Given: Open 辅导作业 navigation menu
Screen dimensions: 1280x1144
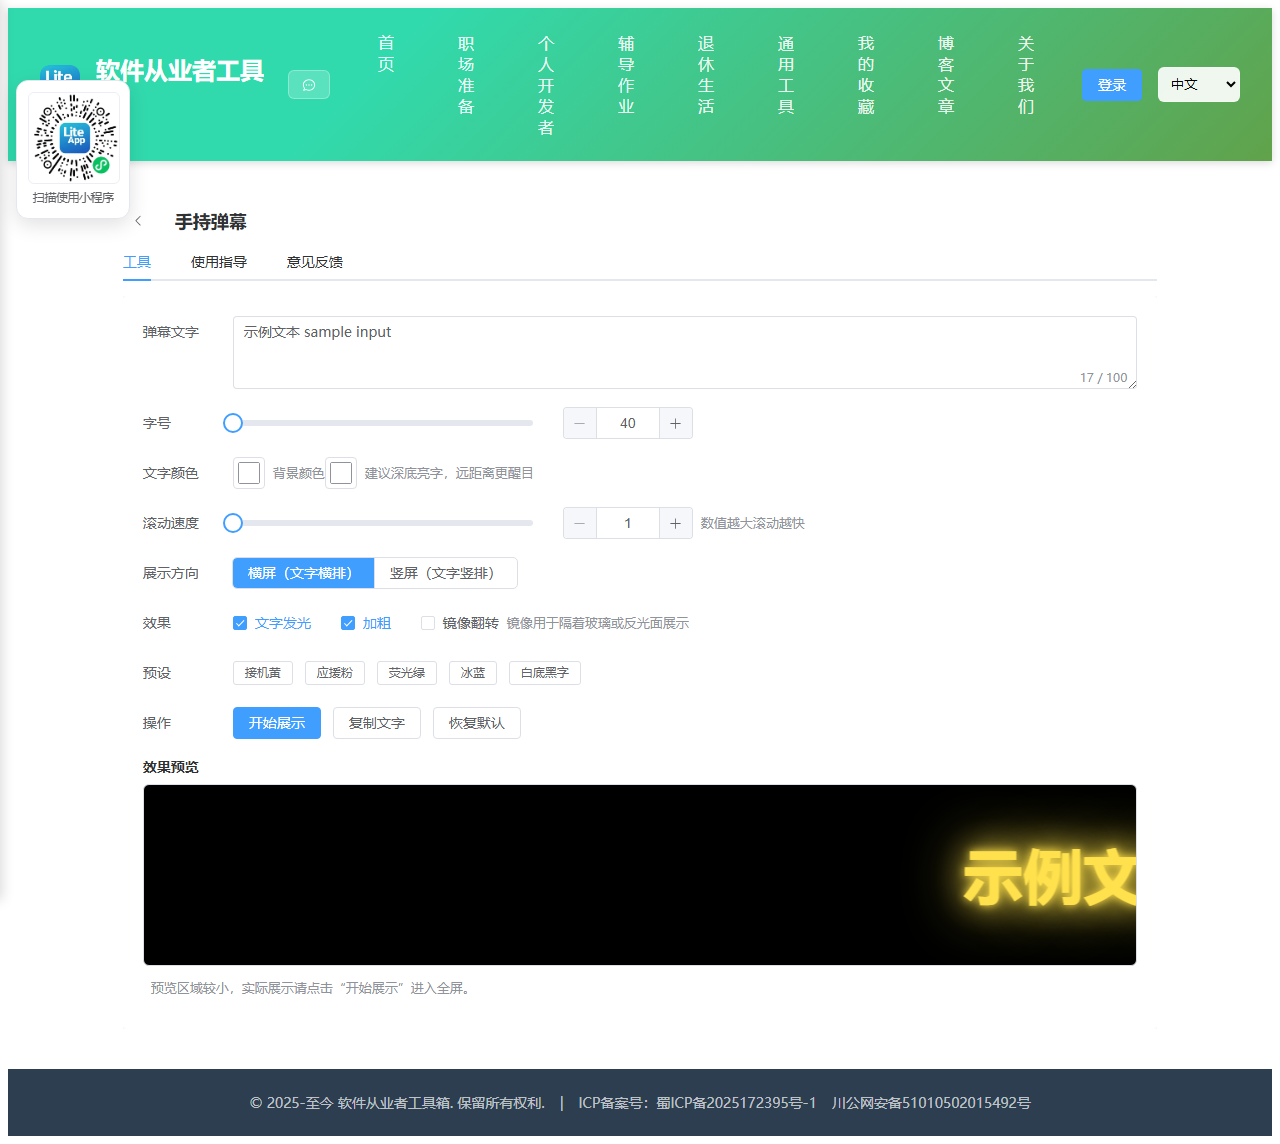Looking at the screenshot, I should (626, 75).
